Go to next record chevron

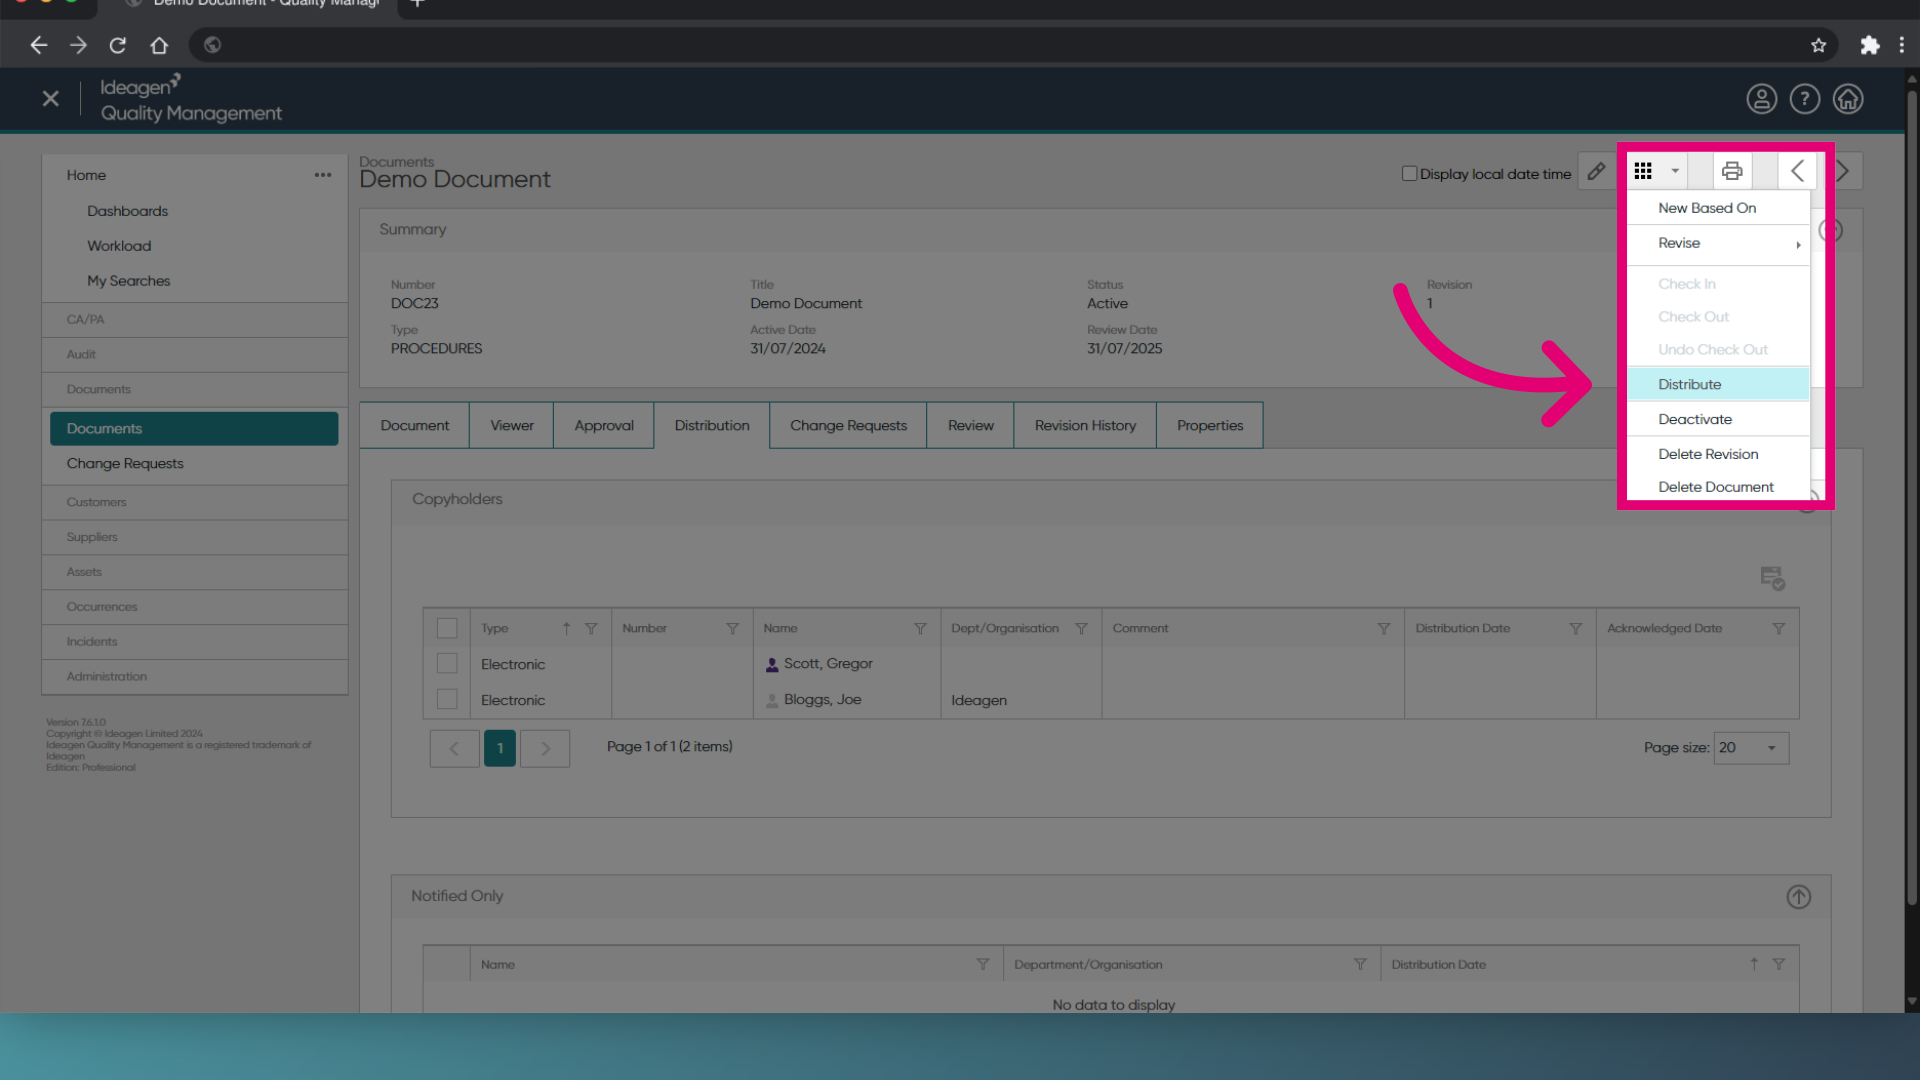point(1843,172)
